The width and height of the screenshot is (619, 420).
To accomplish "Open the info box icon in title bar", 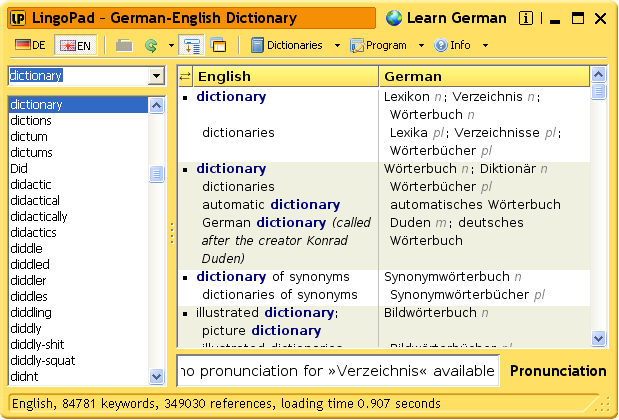I will tap(525, 18).
